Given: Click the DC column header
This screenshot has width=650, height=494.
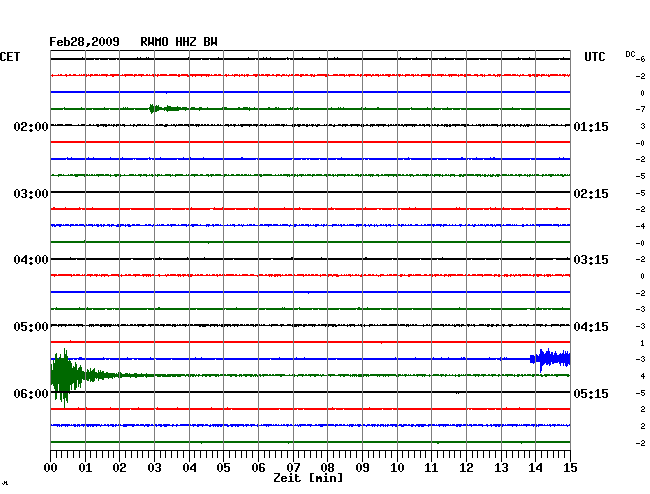Looking at the screenshot, I should [630, 54].
